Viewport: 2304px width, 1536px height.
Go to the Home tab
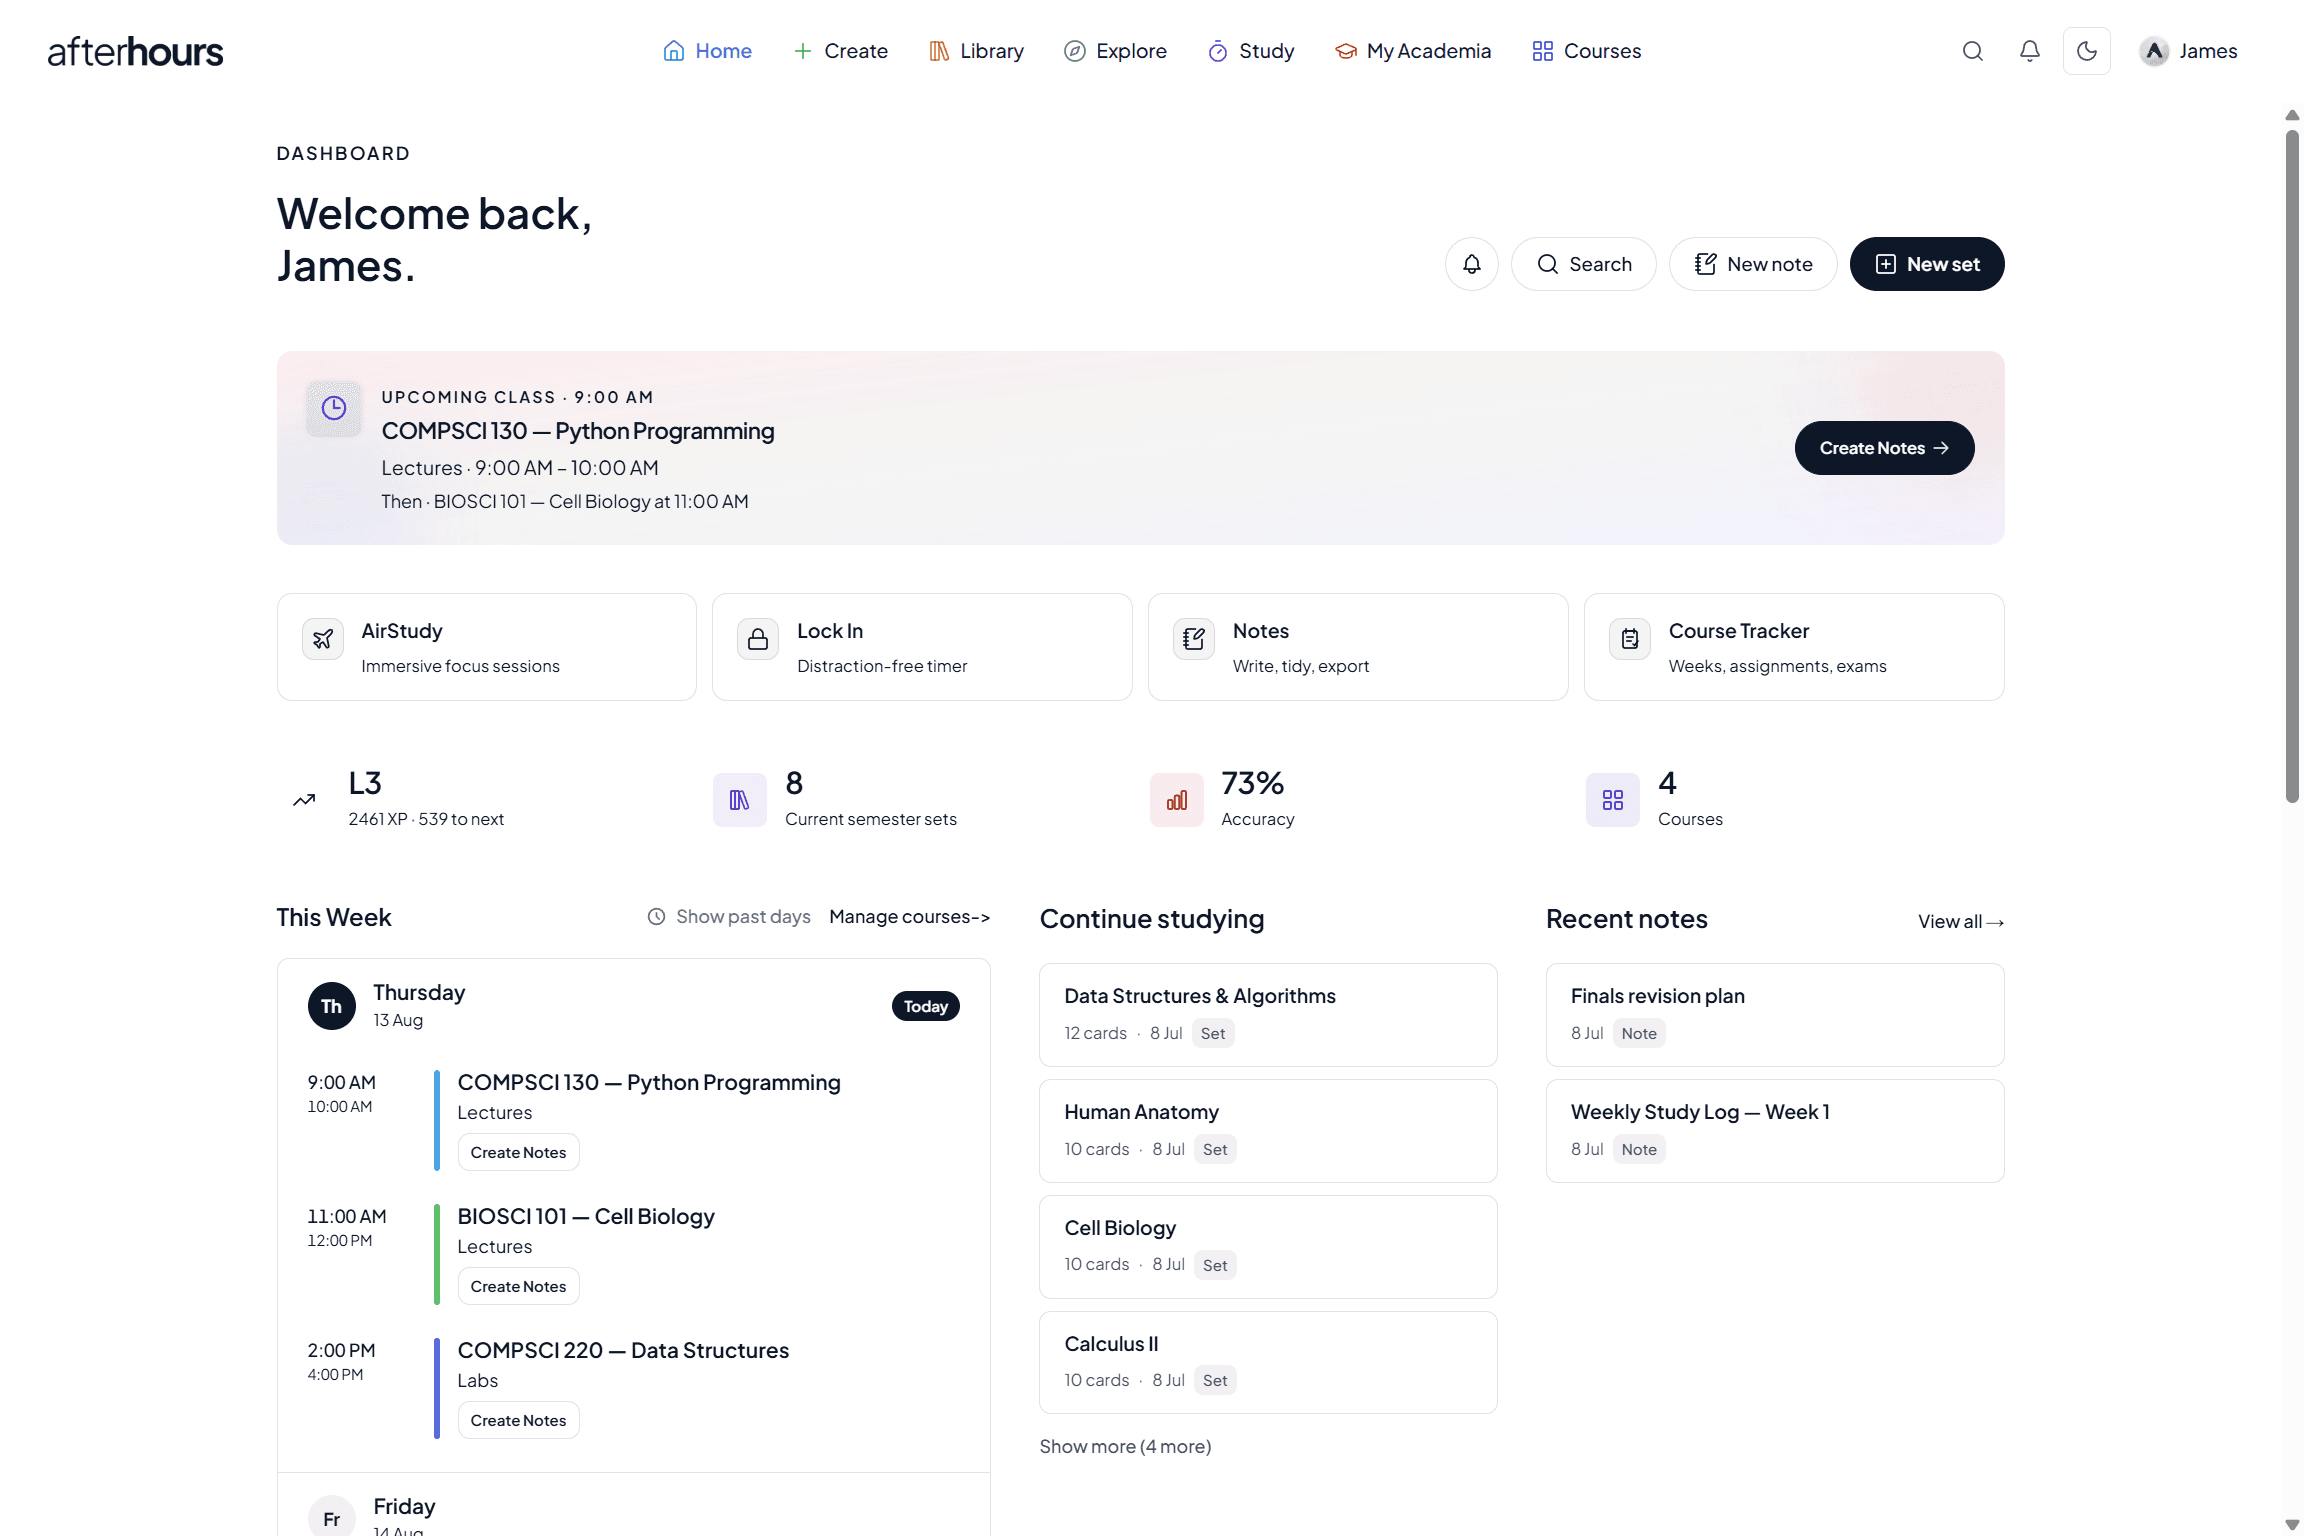[707, 51]
